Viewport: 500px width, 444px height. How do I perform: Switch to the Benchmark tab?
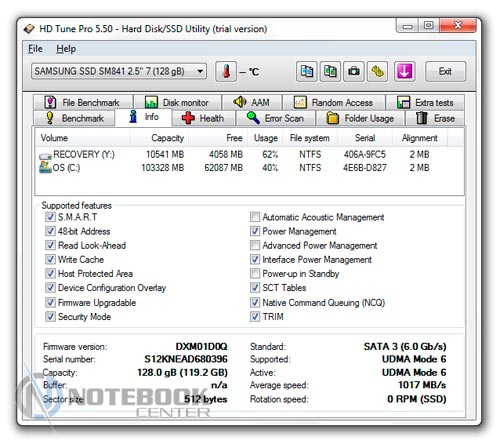pos(74,118)
